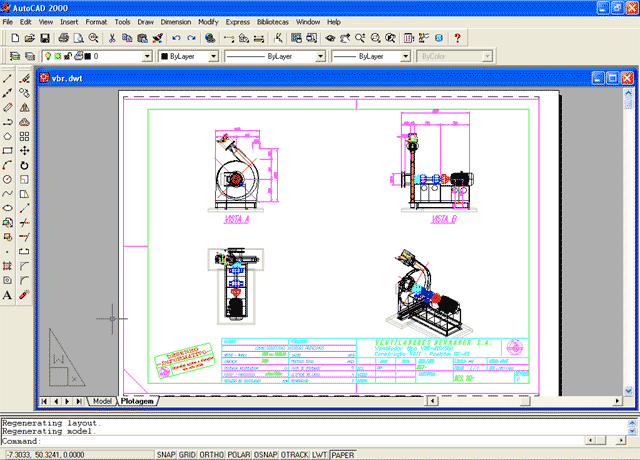
Task: Open Help with the question mark icon
Action: coord(457,38)
